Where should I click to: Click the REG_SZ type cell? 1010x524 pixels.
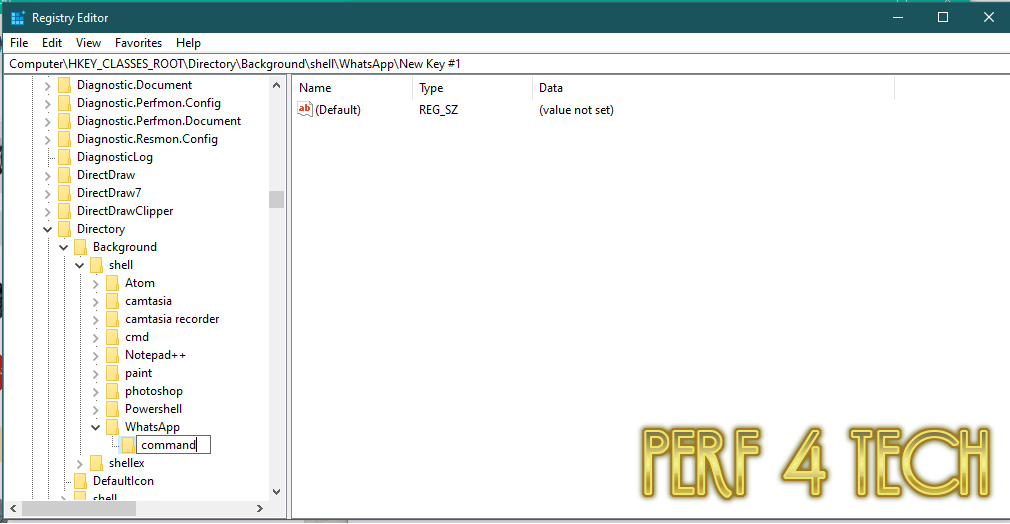tap(439, 110)
